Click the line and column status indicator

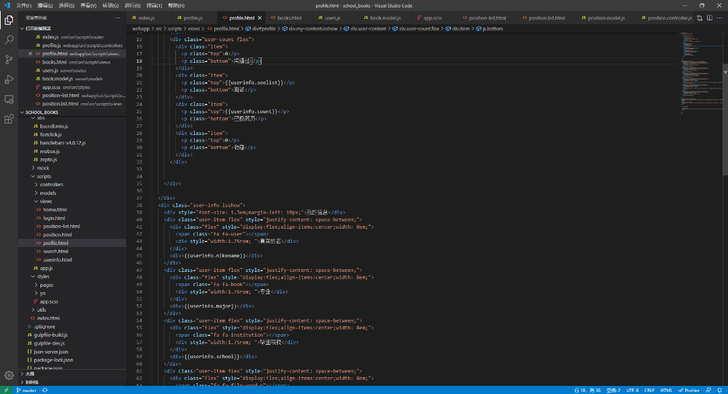point(587,390)
